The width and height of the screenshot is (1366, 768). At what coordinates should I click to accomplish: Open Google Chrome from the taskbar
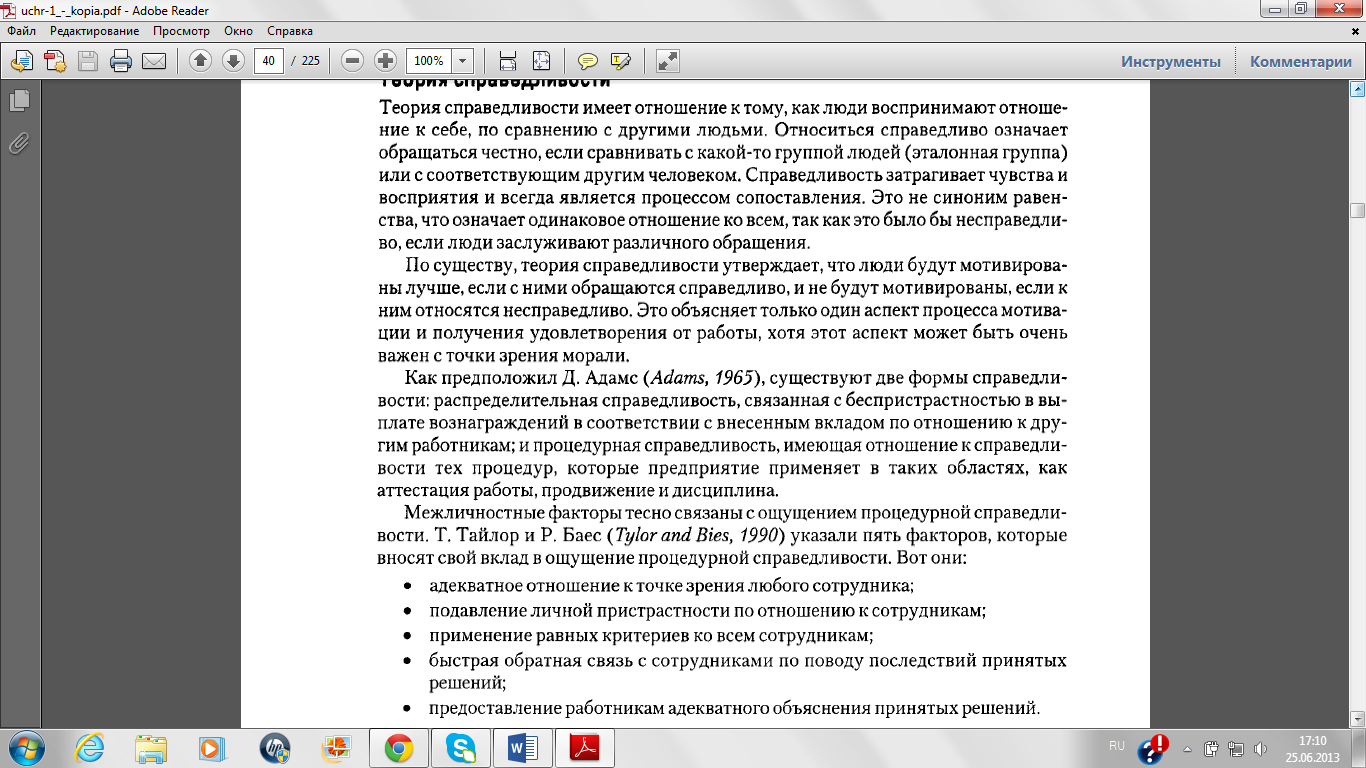[x=399, y=747]
